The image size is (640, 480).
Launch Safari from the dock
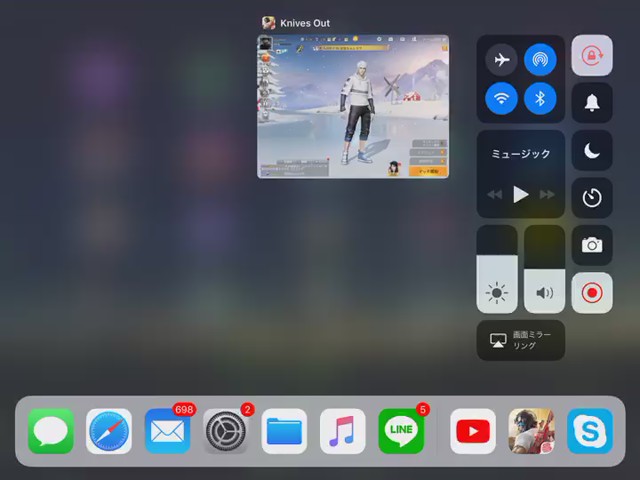(x=109, y=431)
